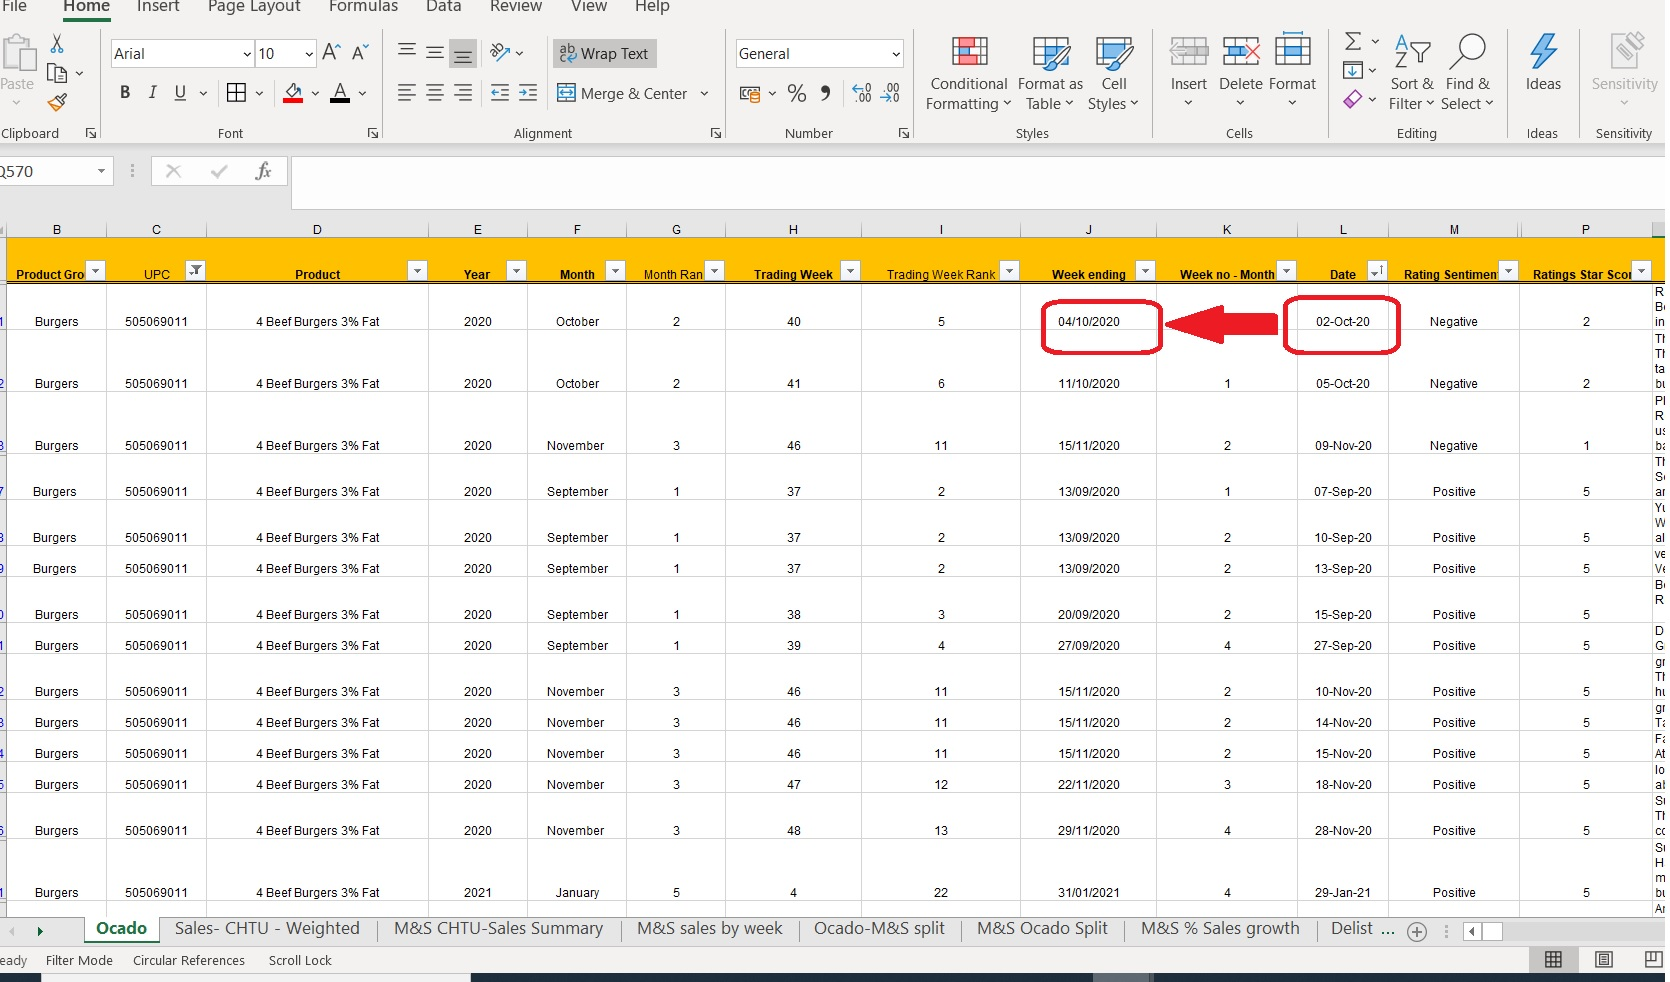The image size is (1670, 982).
Task: Click the Insert Function fx icon
Action: 263,171
